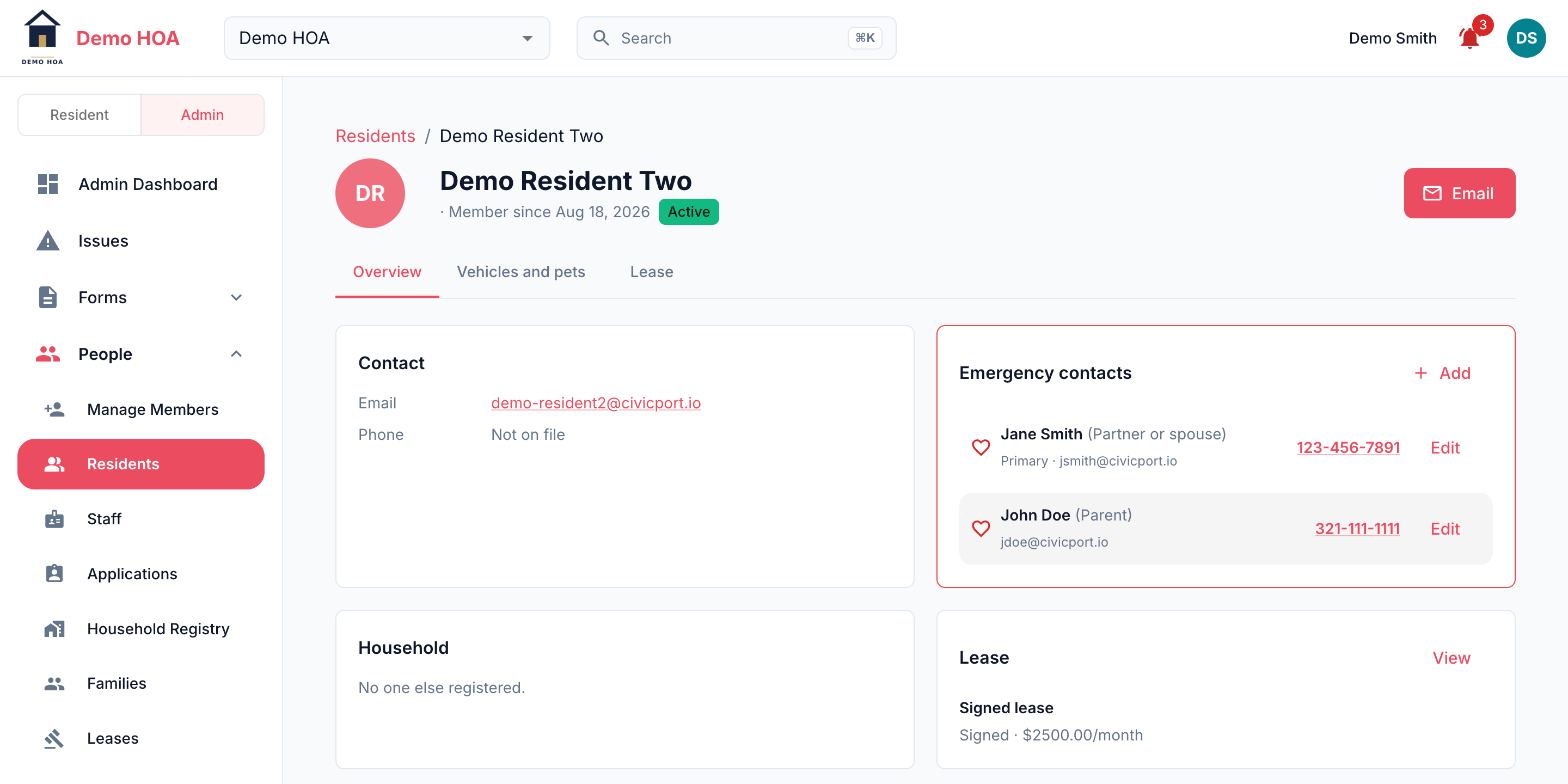This screenshot has height=784, width=1568.
Task: Click the Demo HOA brand title
Action: coord(128,38)
